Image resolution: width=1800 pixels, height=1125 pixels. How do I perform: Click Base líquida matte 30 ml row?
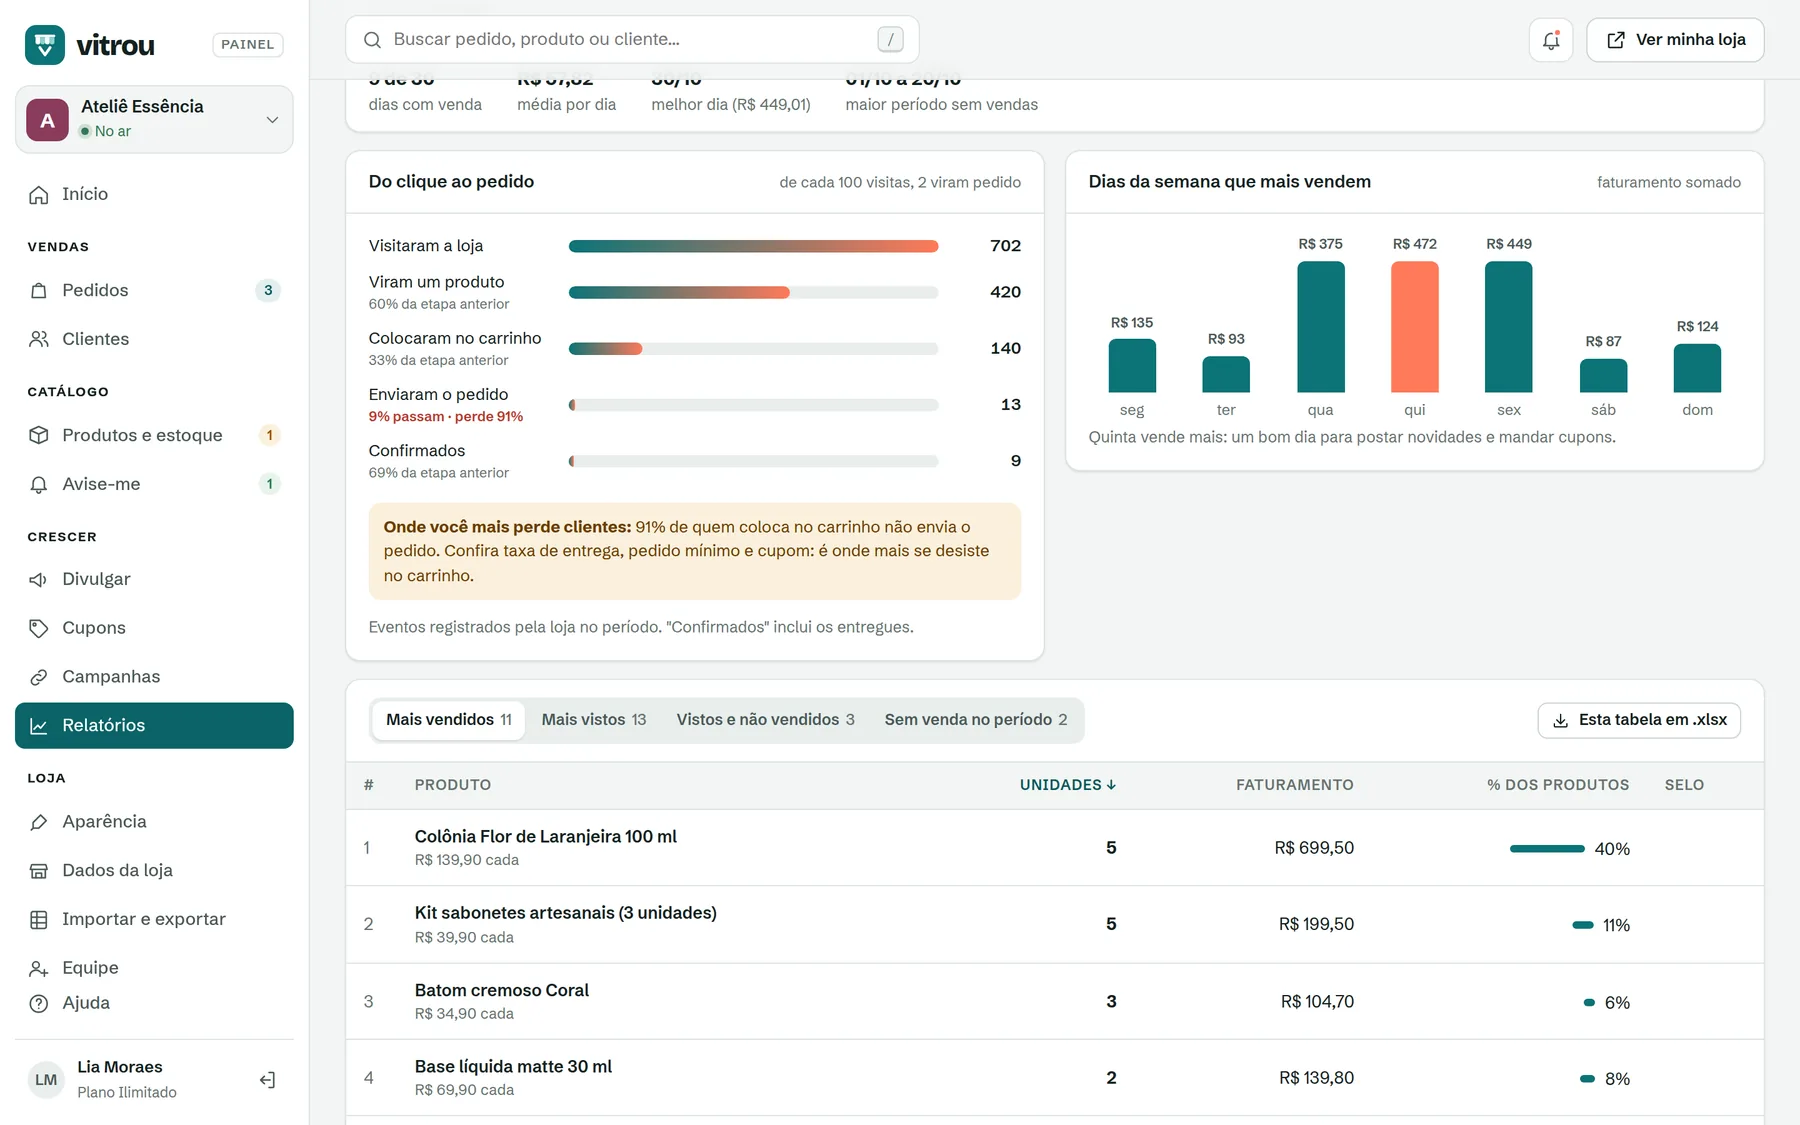pos(1054,1078)
